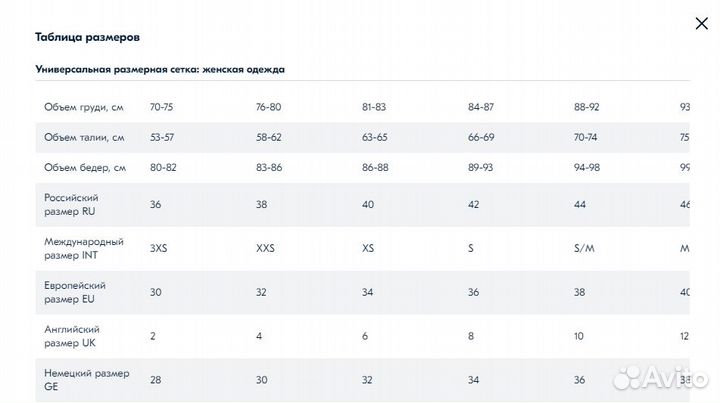720x403 pixels.
Task: Click the 'Универсальная размерная сетка: женская одежда' subtitle
Action: (x=160, y=70)
